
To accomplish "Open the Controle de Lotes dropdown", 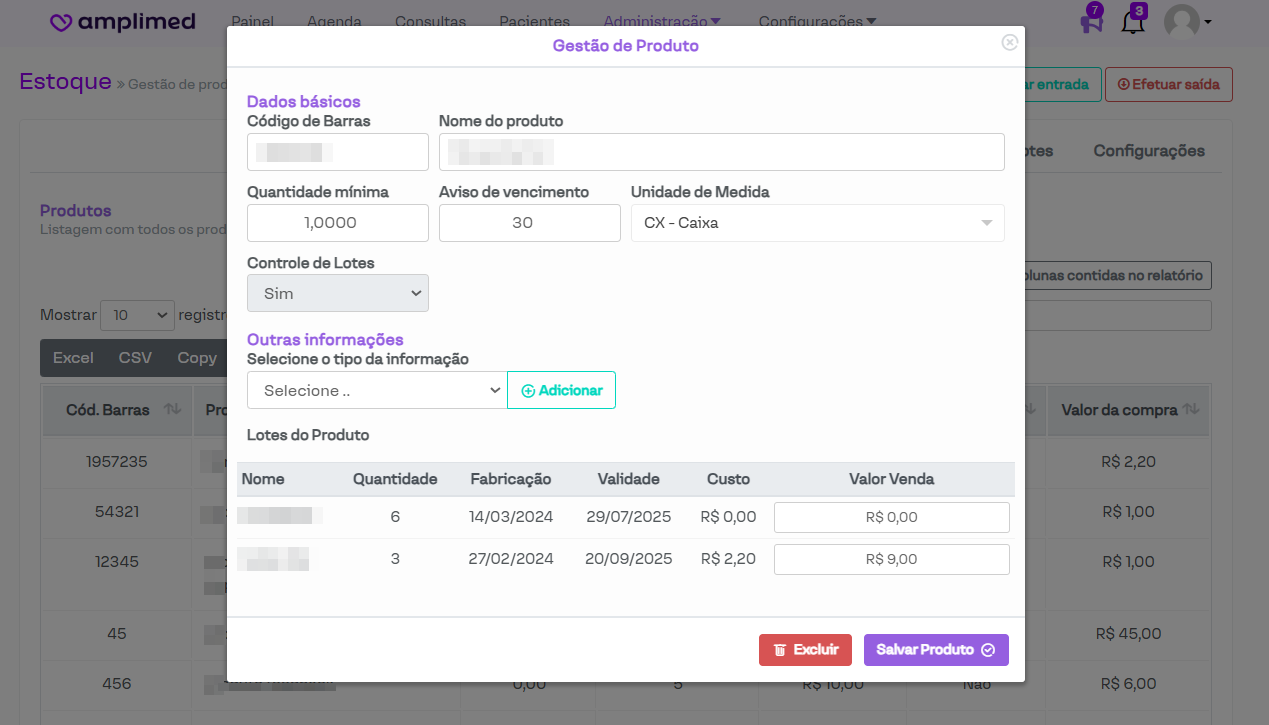I will (337, 295).
